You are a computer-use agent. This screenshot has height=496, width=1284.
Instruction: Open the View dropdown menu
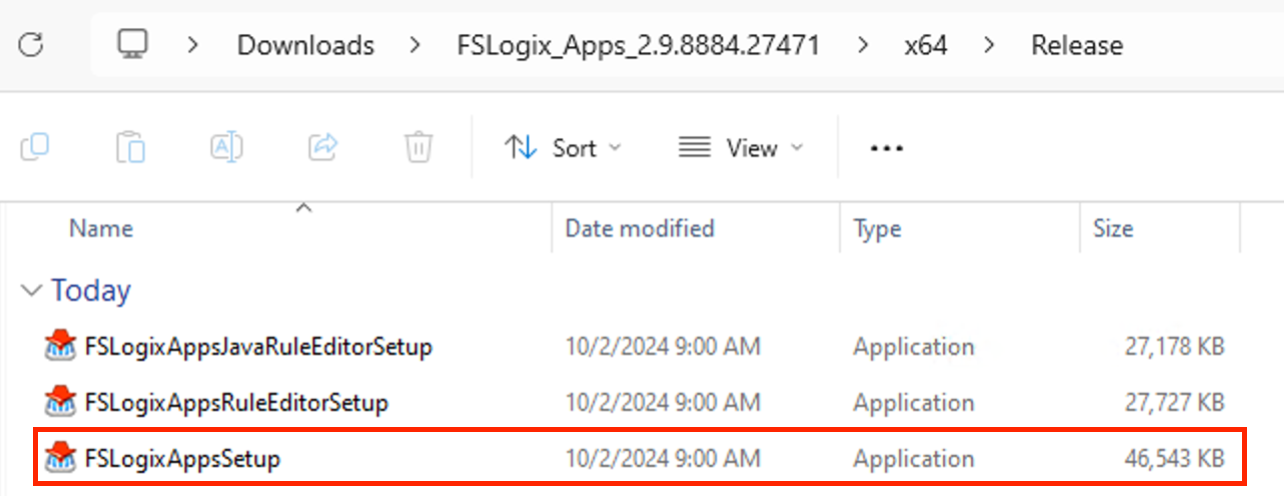point(741,148)
